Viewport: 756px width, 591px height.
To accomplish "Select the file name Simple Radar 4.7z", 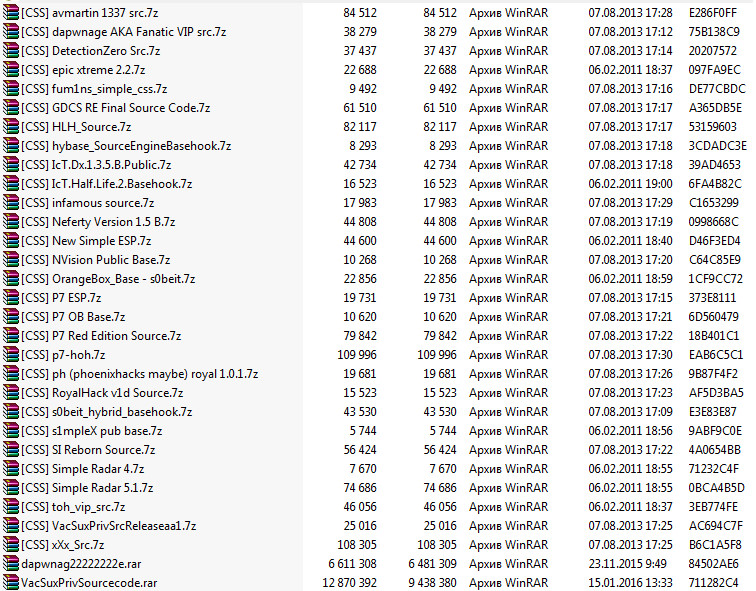I will [x=82, y=469].
